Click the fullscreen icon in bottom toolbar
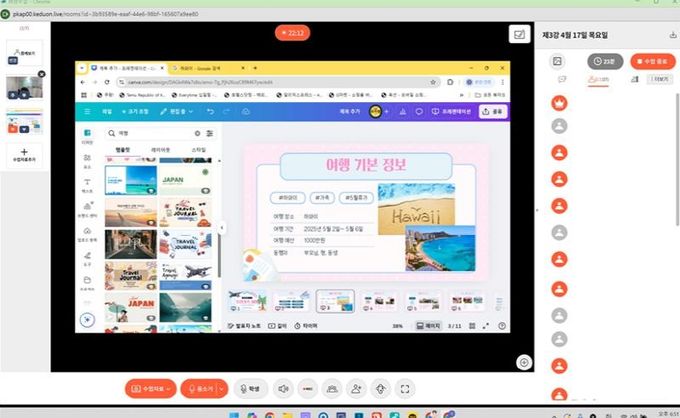 point(404,388)
